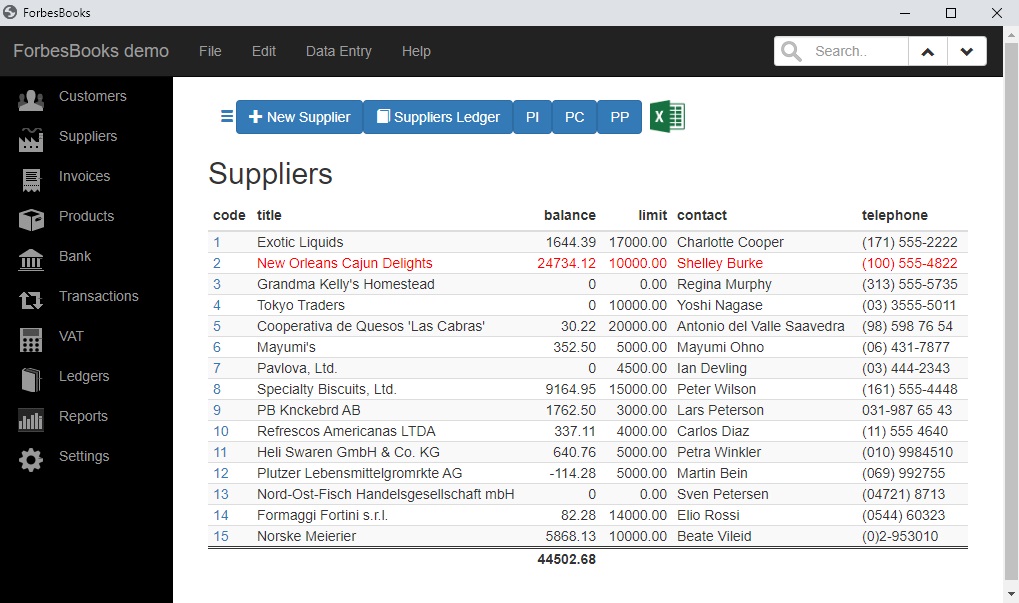Go to next search result arrow
1019x603 pixels.
(966, 51)
